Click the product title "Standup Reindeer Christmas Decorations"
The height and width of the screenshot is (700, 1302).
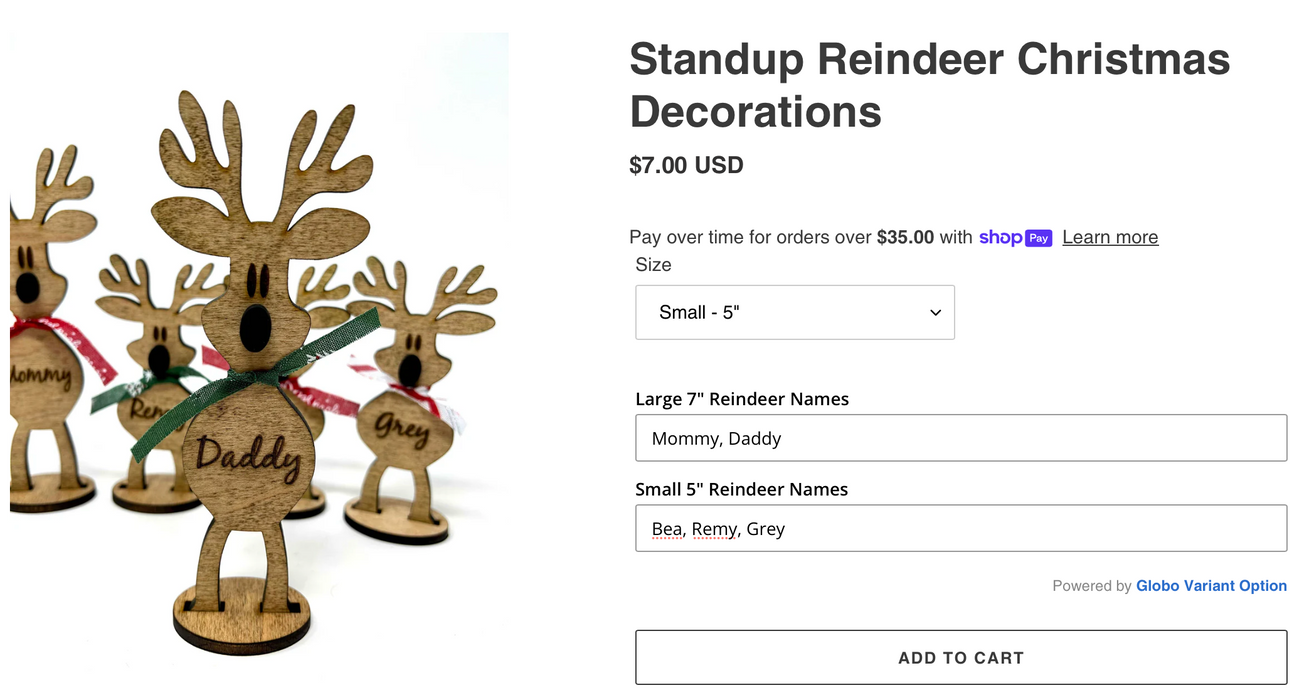pyautogui.click(x=929, y=86)
